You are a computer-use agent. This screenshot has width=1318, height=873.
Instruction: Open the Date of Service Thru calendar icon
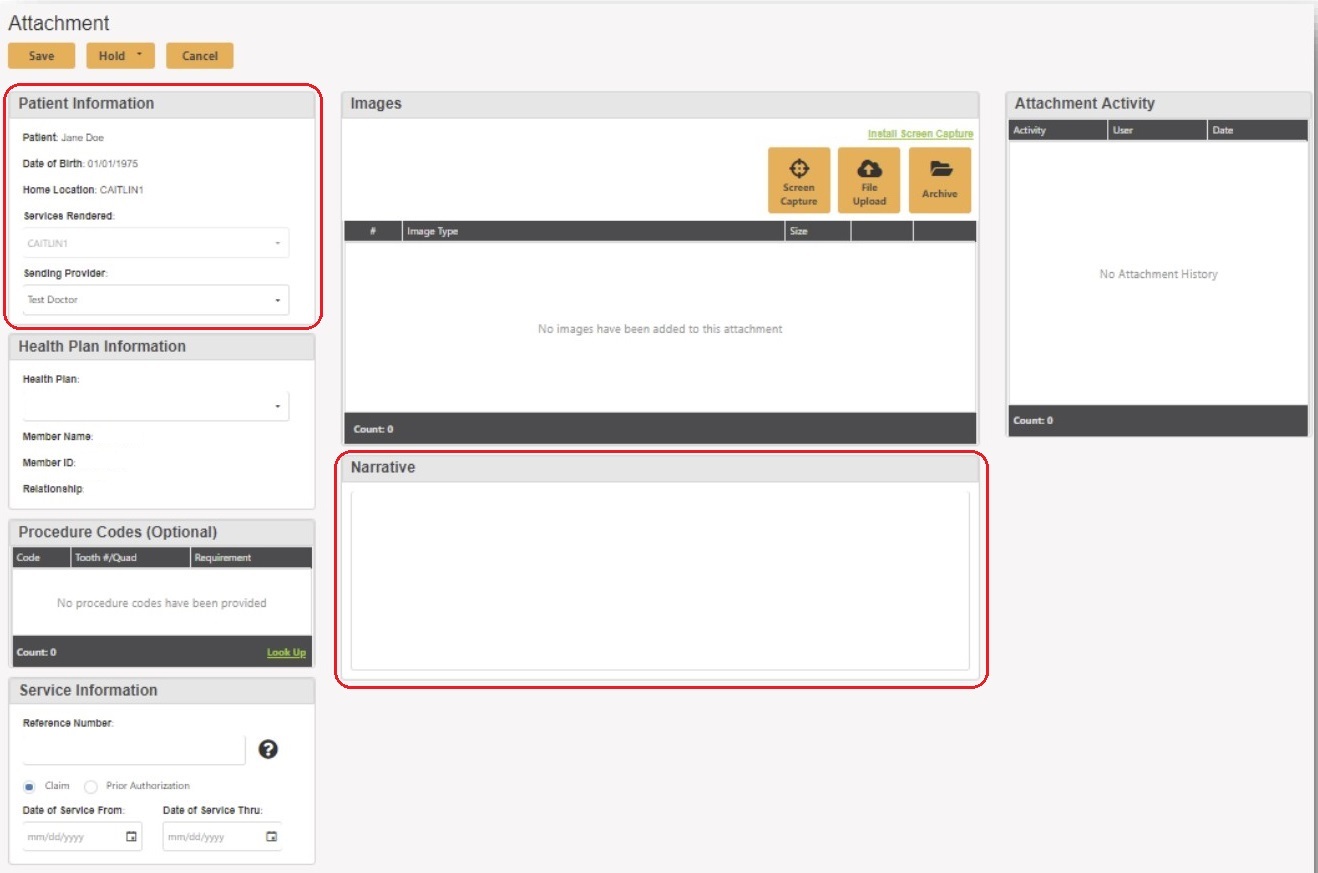271,837
